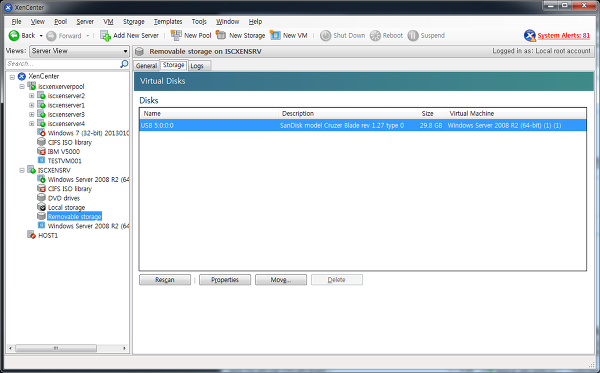Click the Add New Server icon
The width and height of the screenshot is (600, 373).
click(105, 36)
